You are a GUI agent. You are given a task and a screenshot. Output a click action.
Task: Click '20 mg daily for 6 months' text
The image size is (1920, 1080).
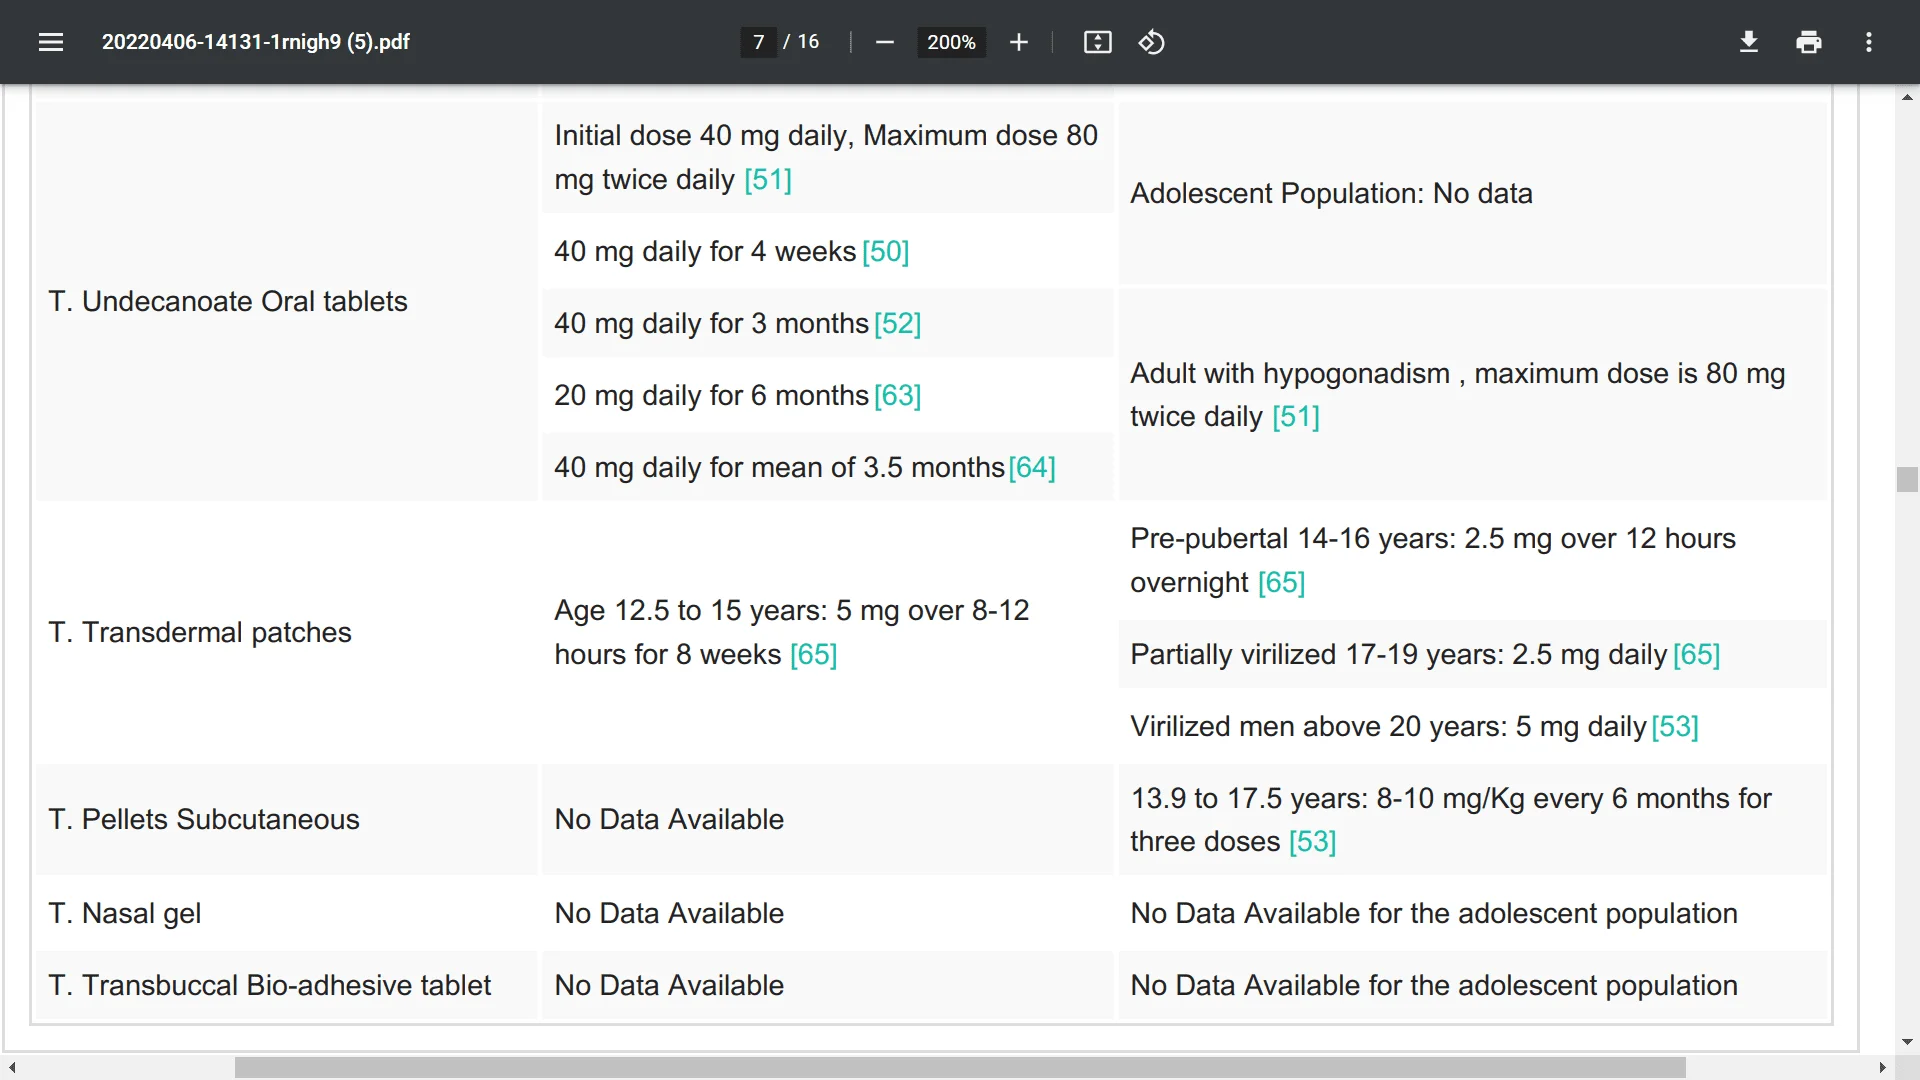click(711, 395)
